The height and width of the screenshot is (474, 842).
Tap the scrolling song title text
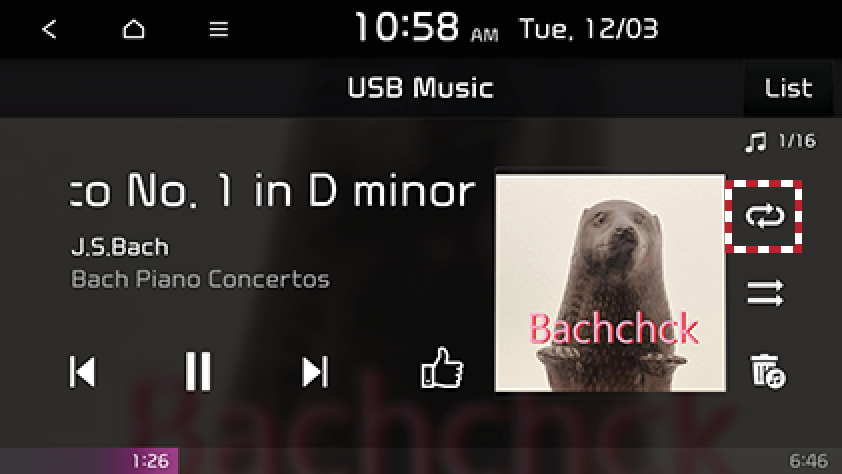[273, 191]
